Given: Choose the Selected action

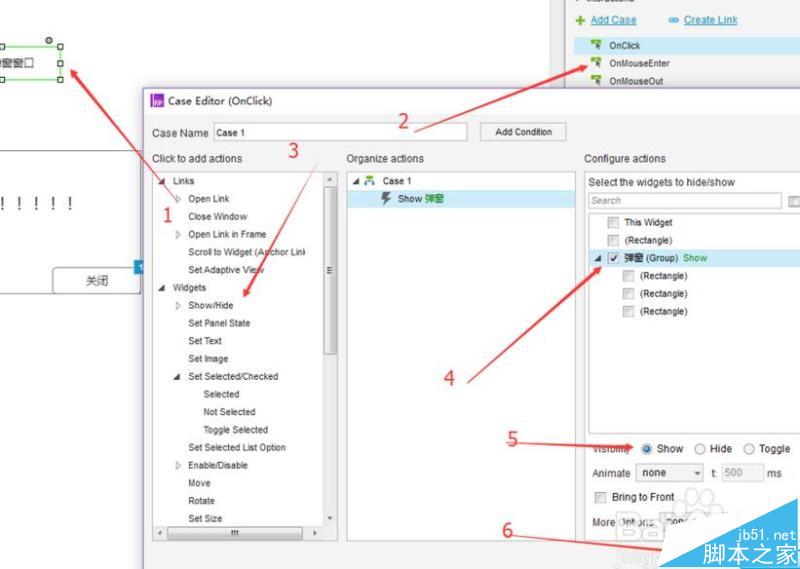Looking at the screenshot, I should pyautogui.click(x=221, y=394).
